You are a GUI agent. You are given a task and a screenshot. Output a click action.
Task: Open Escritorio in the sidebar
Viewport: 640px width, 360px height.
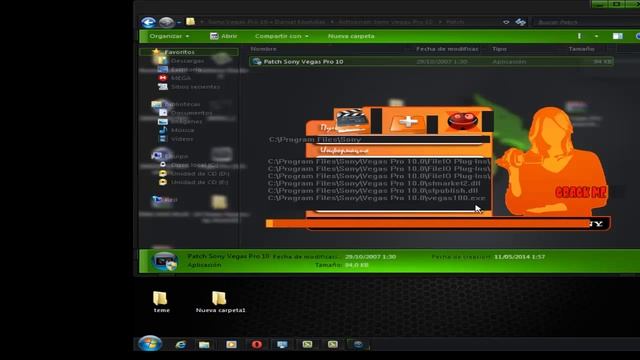point(186,69)
